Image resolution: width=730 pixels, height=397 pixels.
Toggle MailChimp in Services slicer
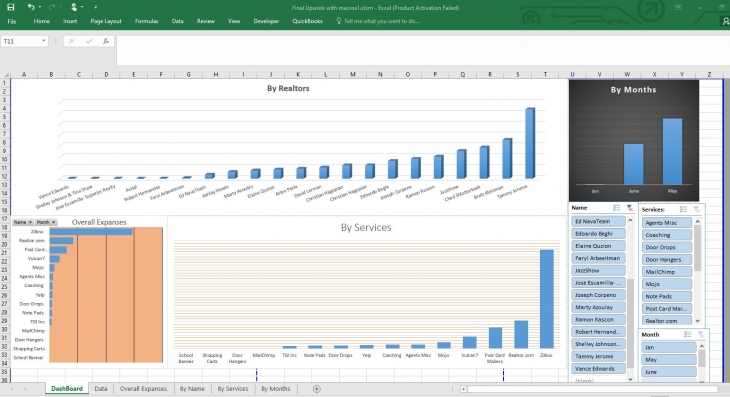667,272
